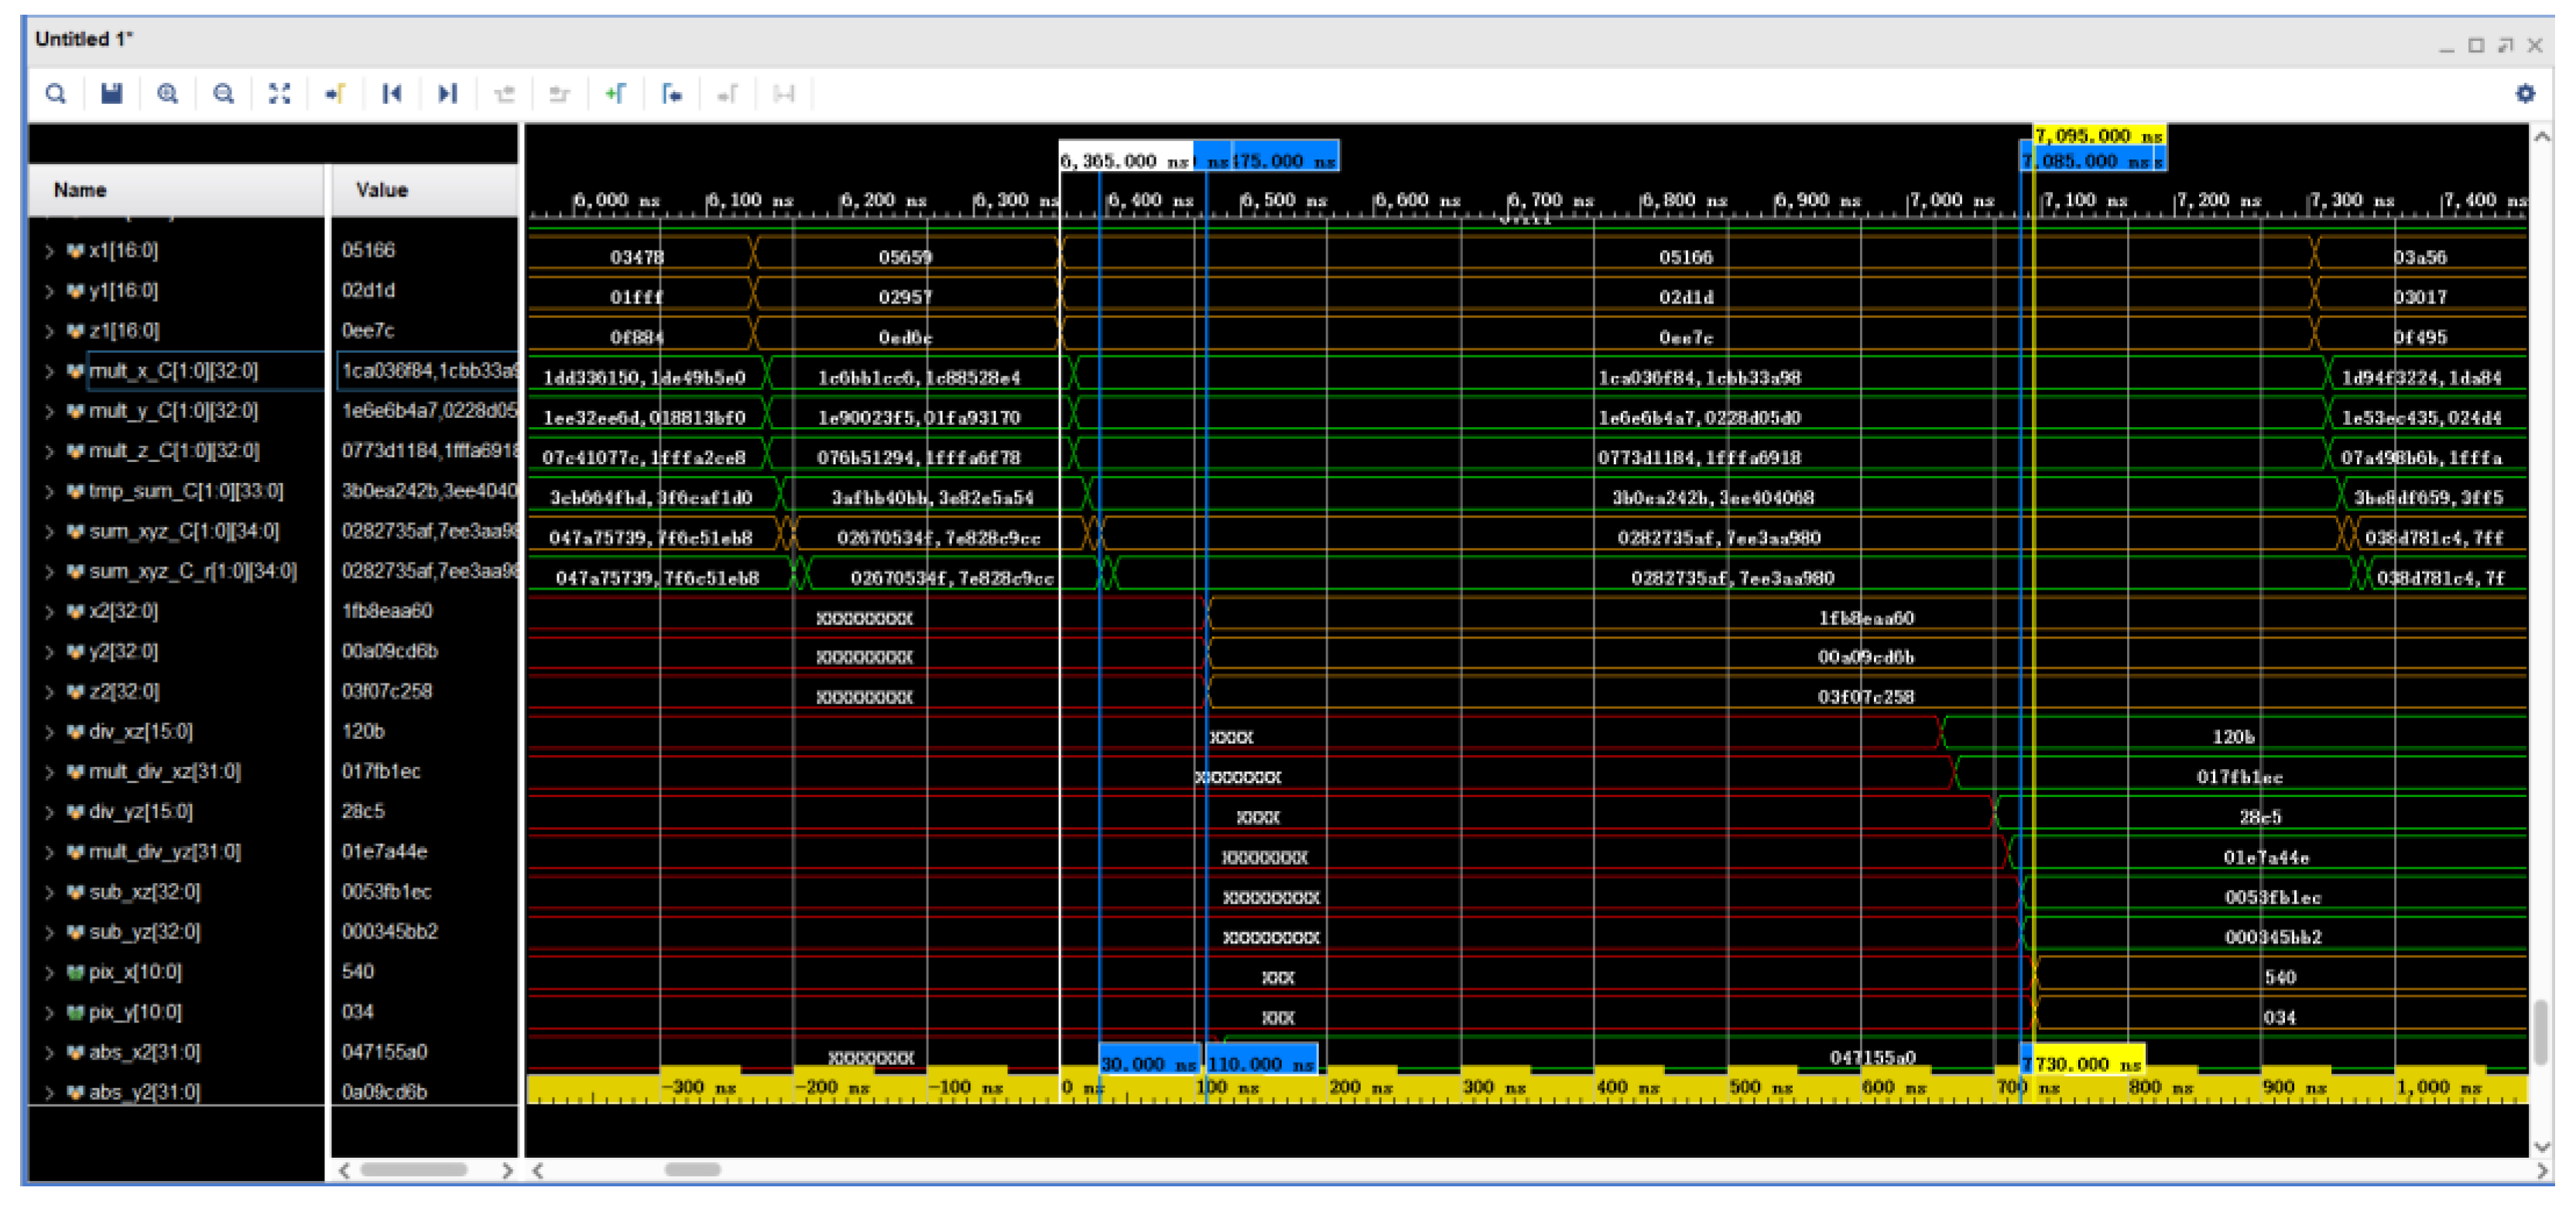This screenshot has height=1208, width=2576.
Task: Select the sub_yz[32:0] signal row
Action: [x=145, y=933]
